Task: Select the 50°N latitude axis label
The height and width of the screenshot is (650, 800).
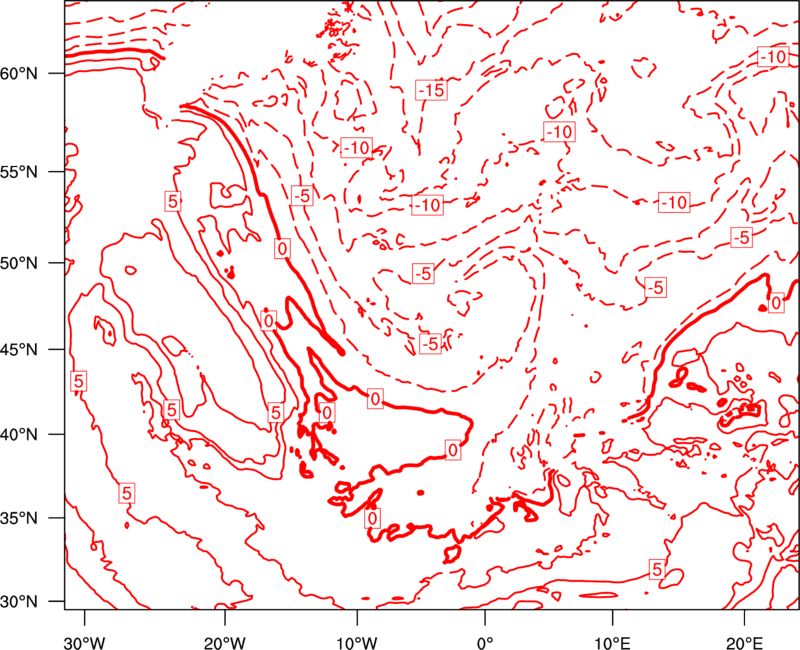Action: point(19,263)
